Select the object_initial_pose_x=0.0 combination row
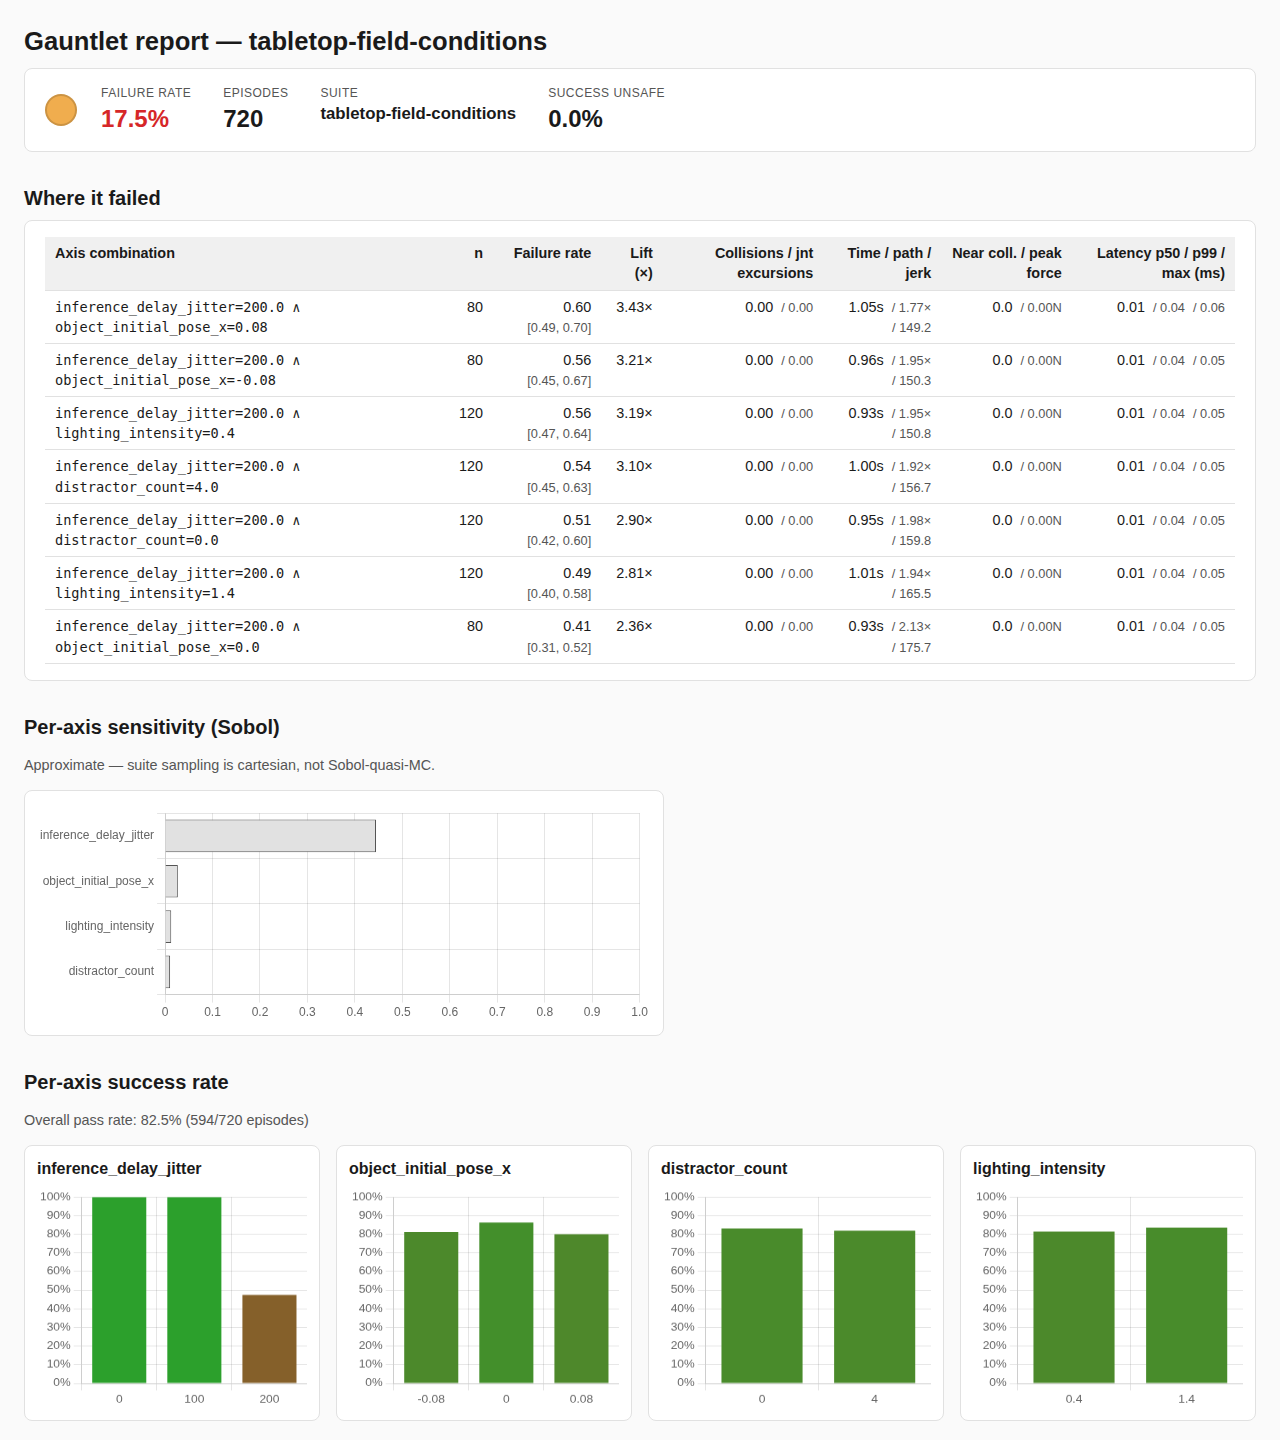The image size is (1280, 1440). click(640, 637)
